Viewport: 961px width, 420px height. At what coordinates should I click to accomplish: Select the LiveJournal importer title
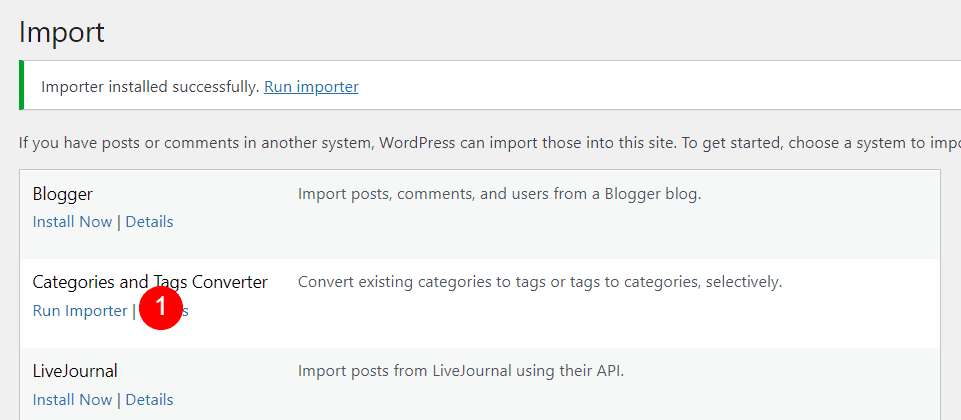[x=75, y=371]
